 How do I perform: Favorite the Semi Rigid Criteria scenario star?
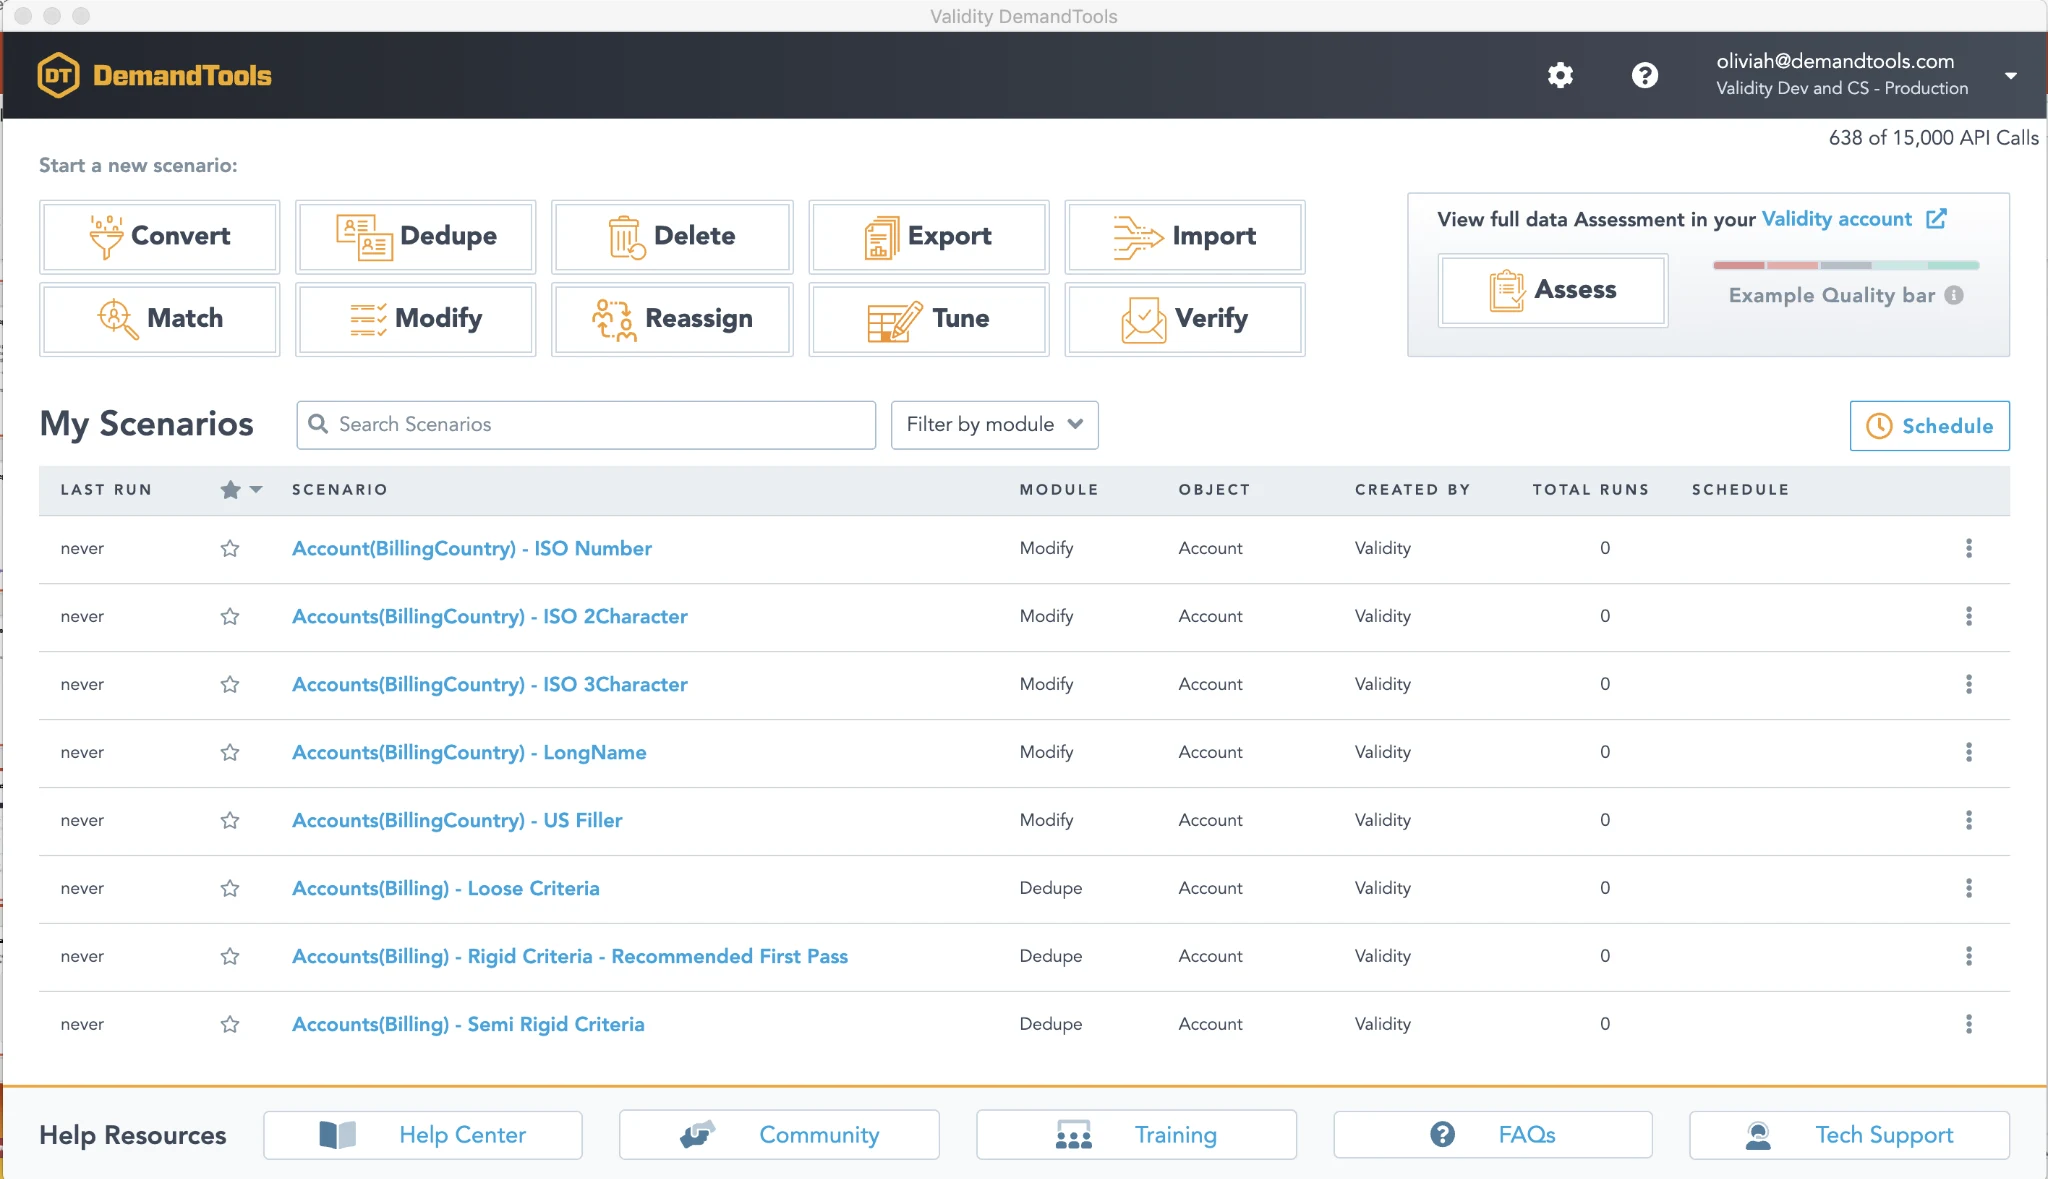pos(230,1024)
